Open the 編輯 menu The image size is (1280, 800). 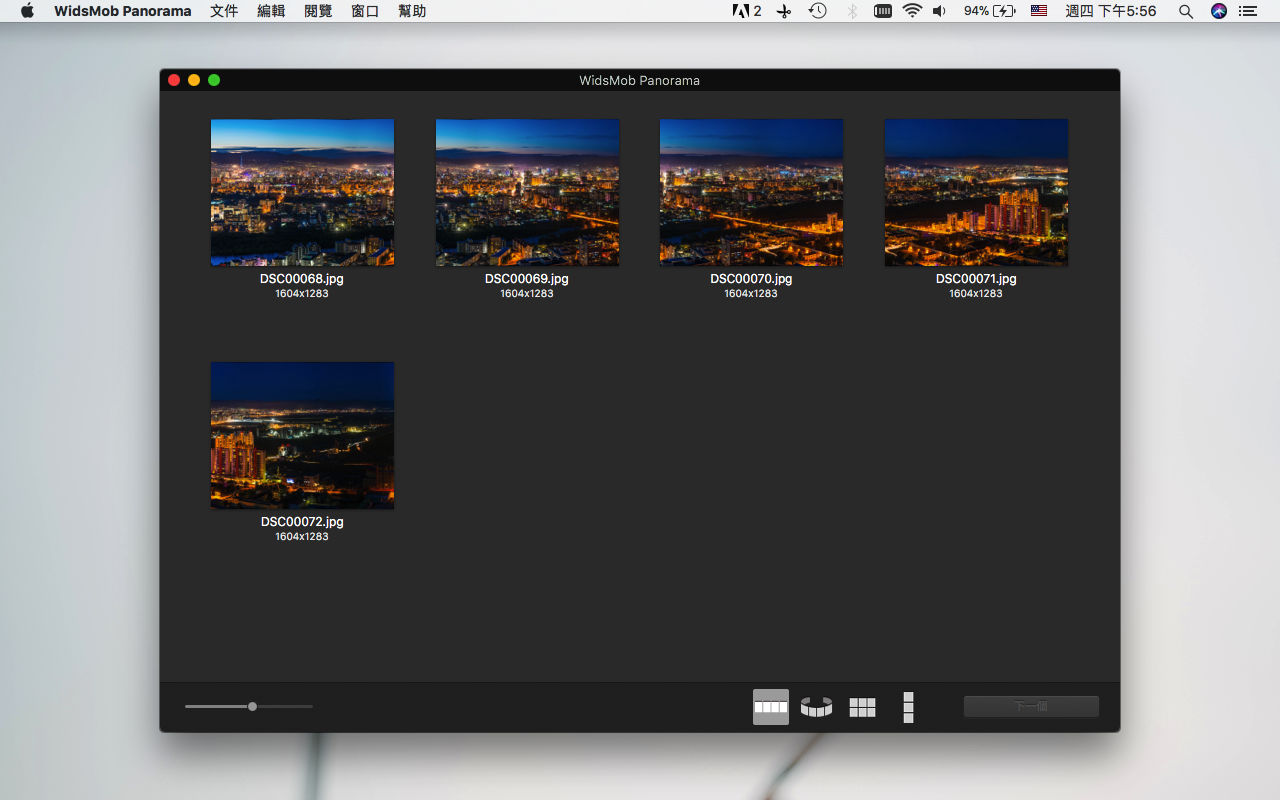[x=271, y=11]
